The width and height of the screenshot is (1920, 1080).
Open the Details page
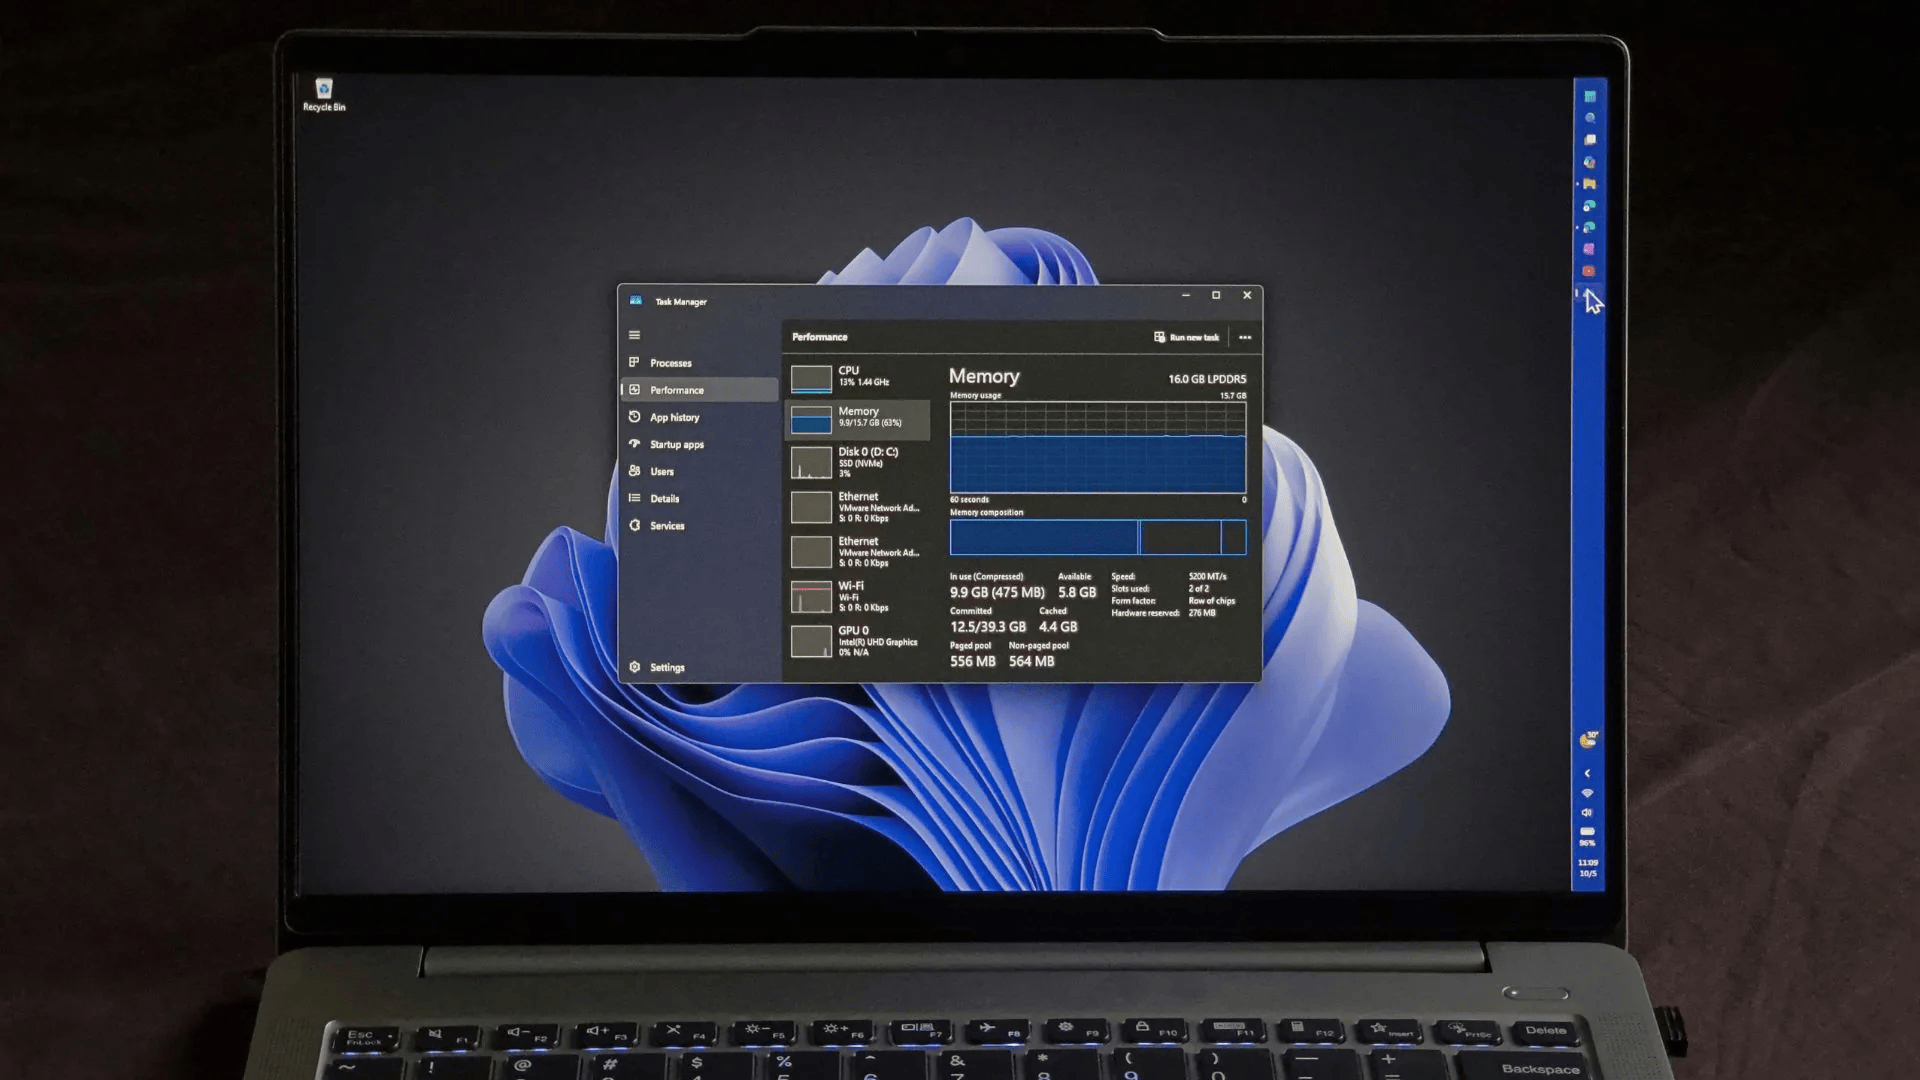[x=698, y=498]
